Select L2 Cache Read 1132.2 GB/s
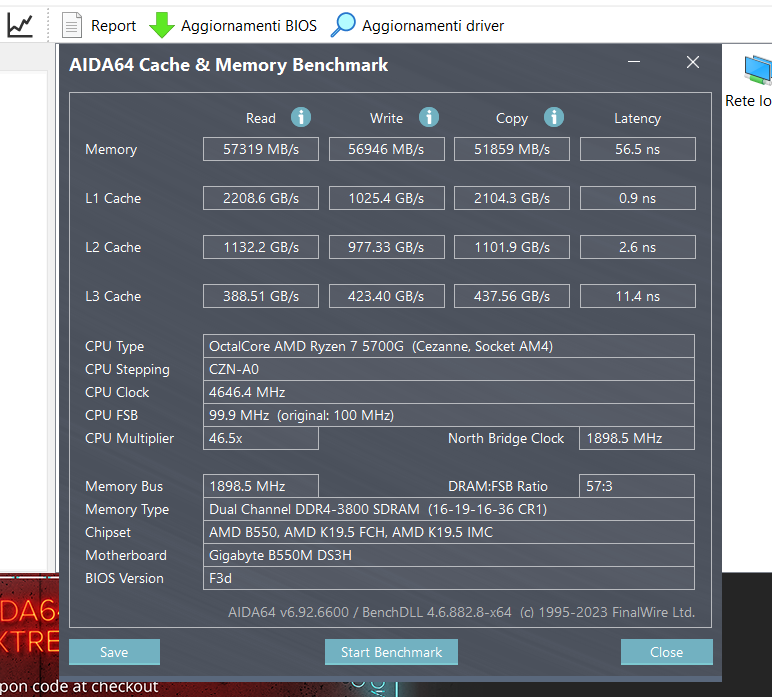Image resolution: width=772 pixels, height=697 pixels. tap(261, 247)
